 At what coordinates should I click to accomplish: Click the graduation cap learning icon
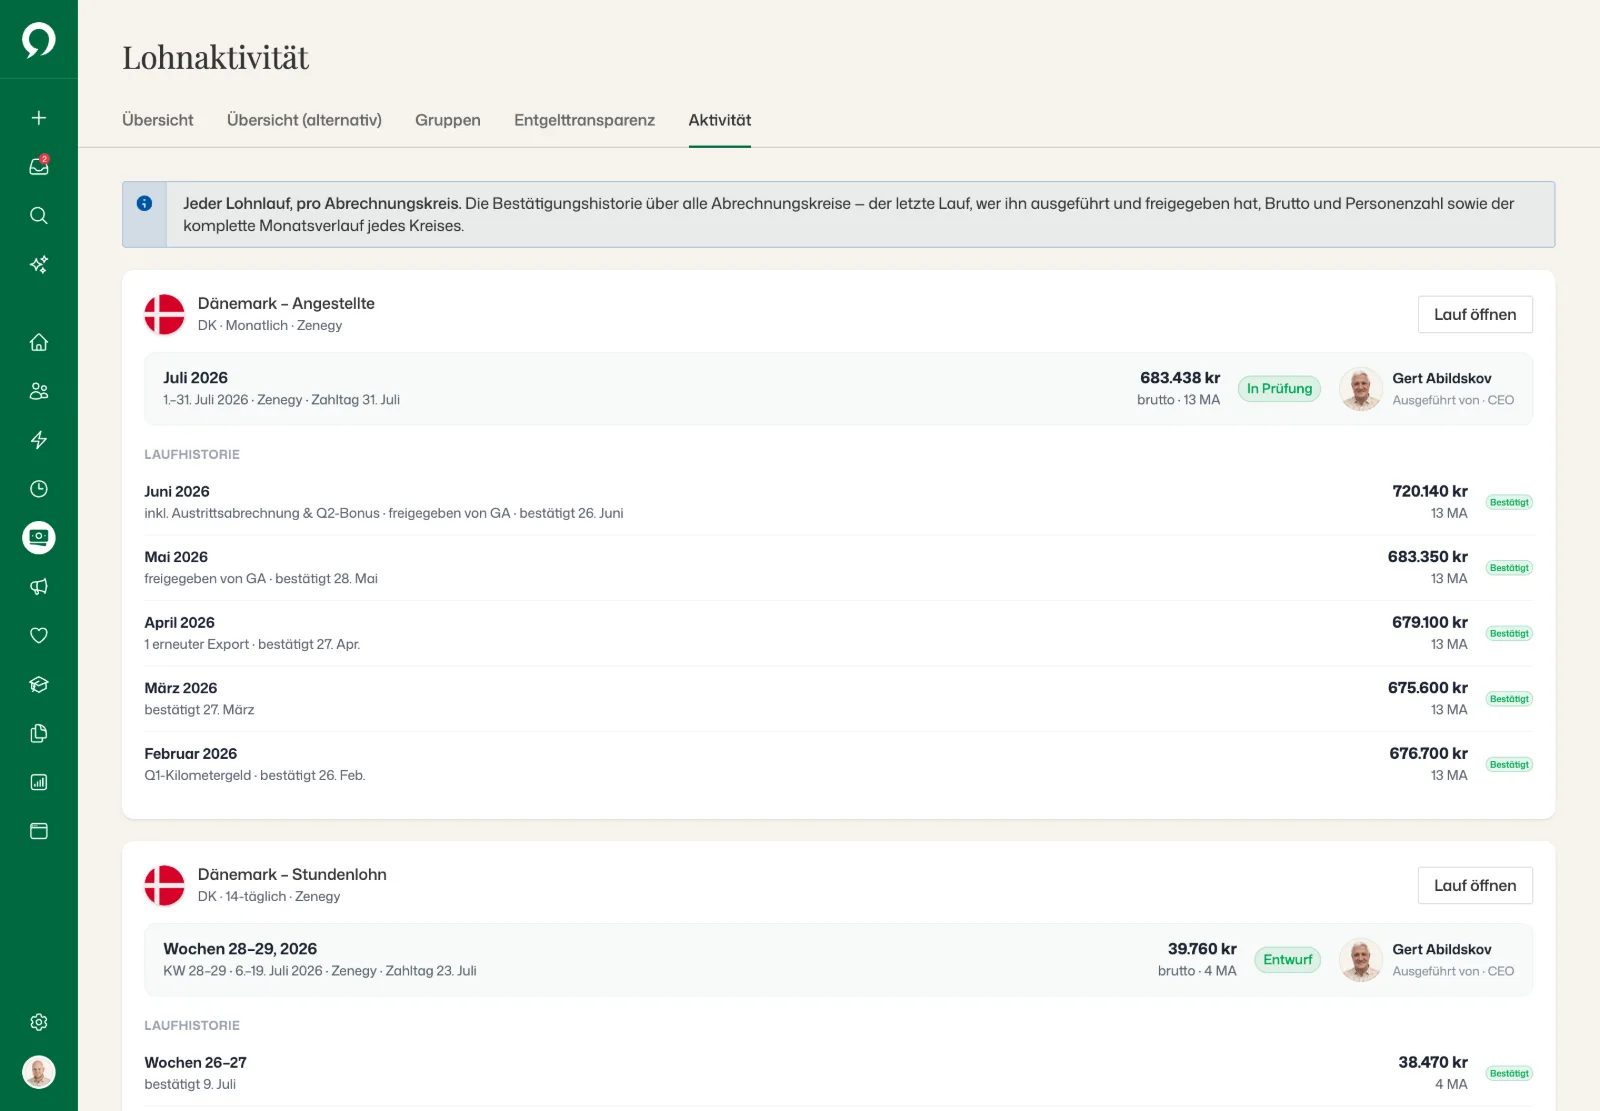(39, 685)
